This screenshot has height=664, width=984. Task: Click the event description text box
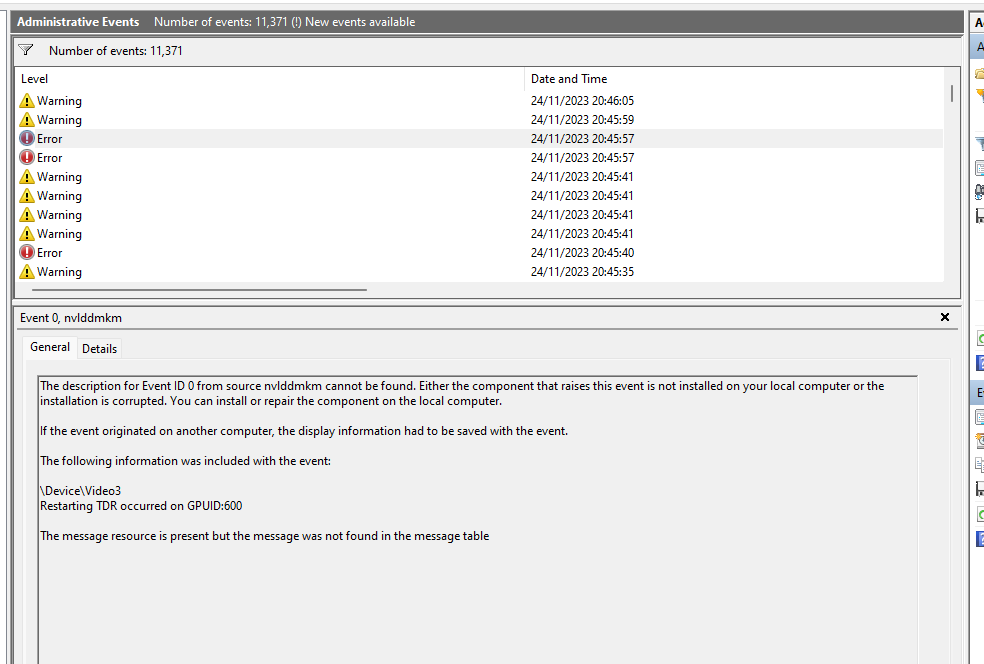[x=477, y=520]
